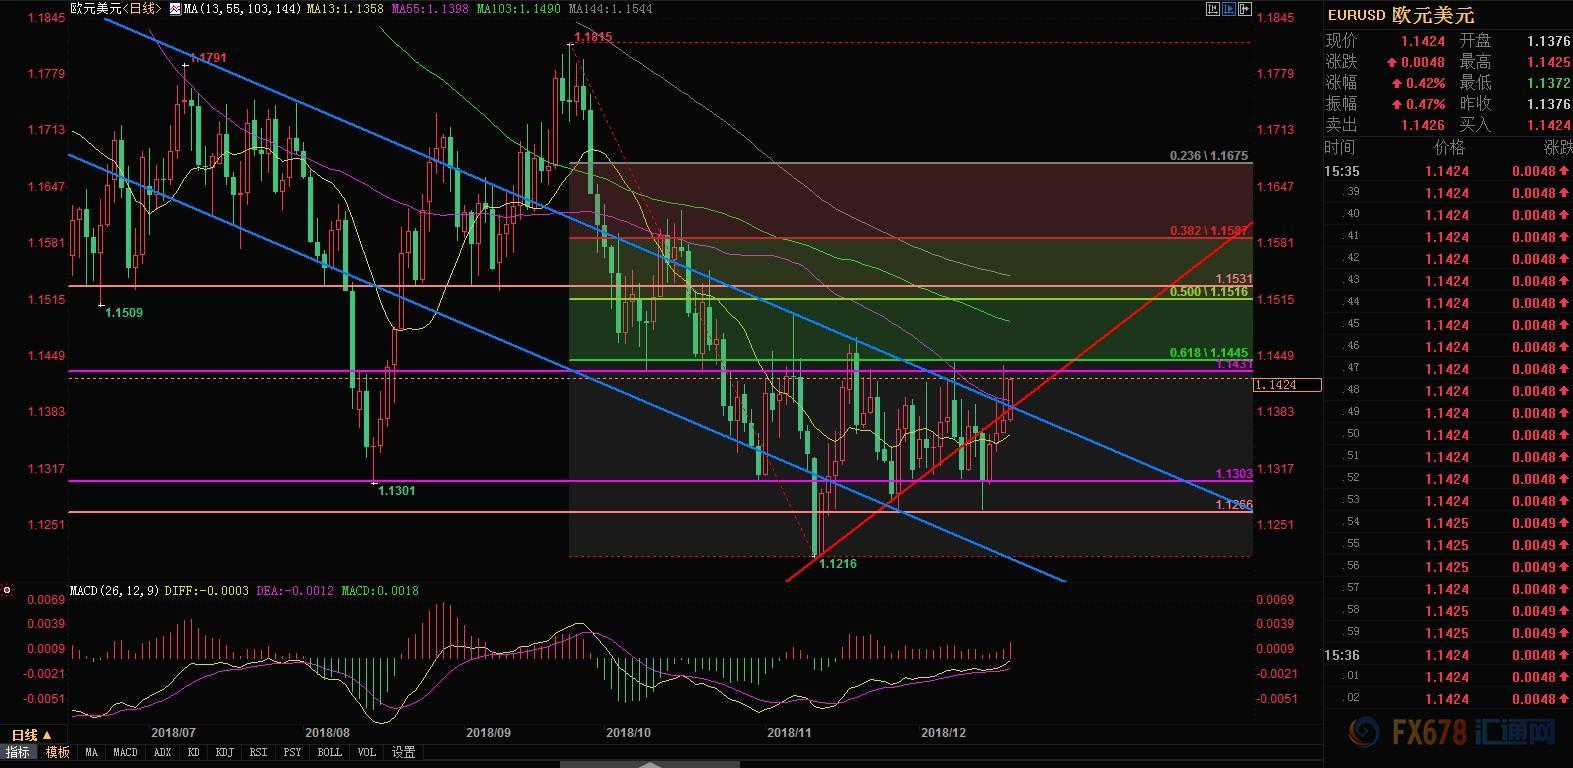Viewport: 1573px width, 768px height.
Task: Click the 15:36 tick row
Action: tap(1448, 655)
